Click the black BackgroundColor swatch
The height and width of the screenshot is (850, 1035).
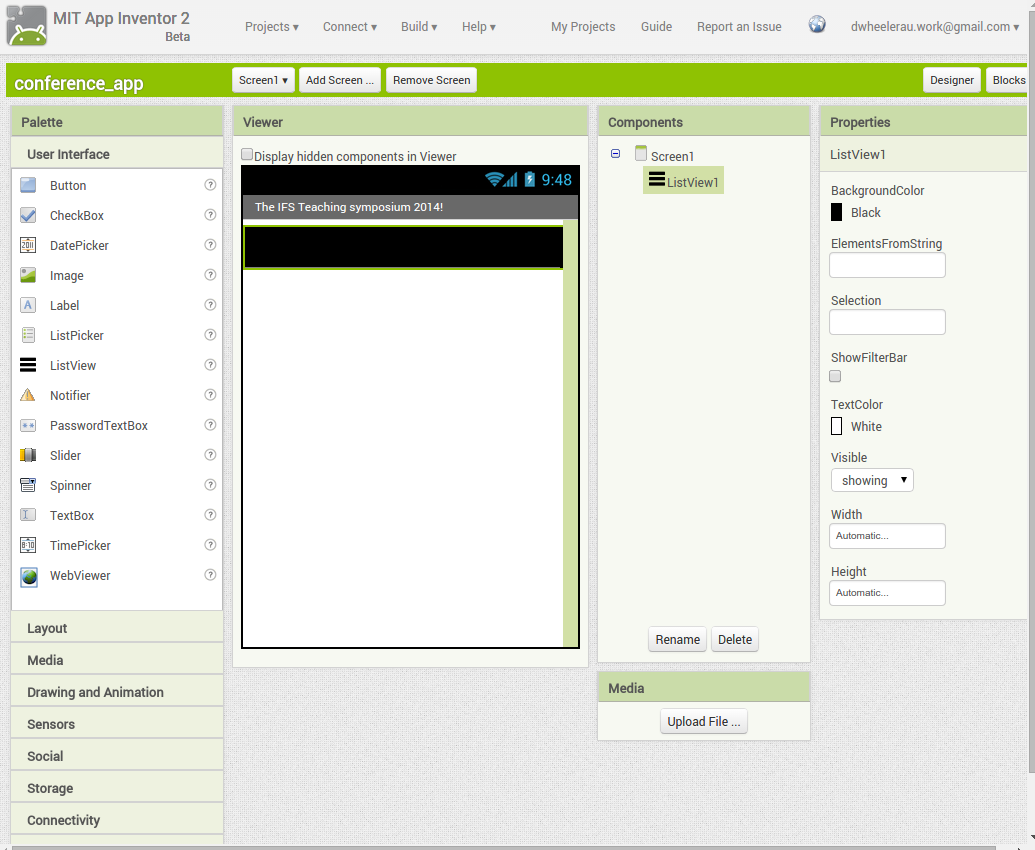(837, 212)
